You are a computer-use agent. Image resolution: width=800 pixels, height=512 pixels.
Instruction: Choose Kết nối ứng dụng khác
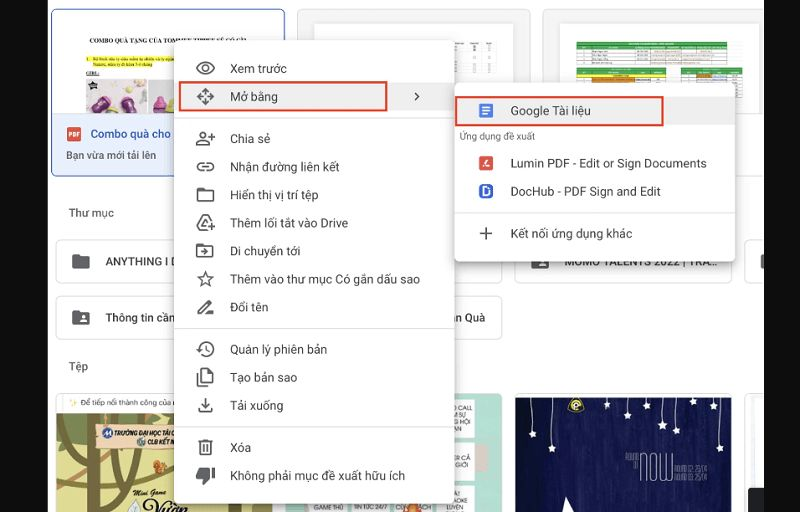(594, 234)
